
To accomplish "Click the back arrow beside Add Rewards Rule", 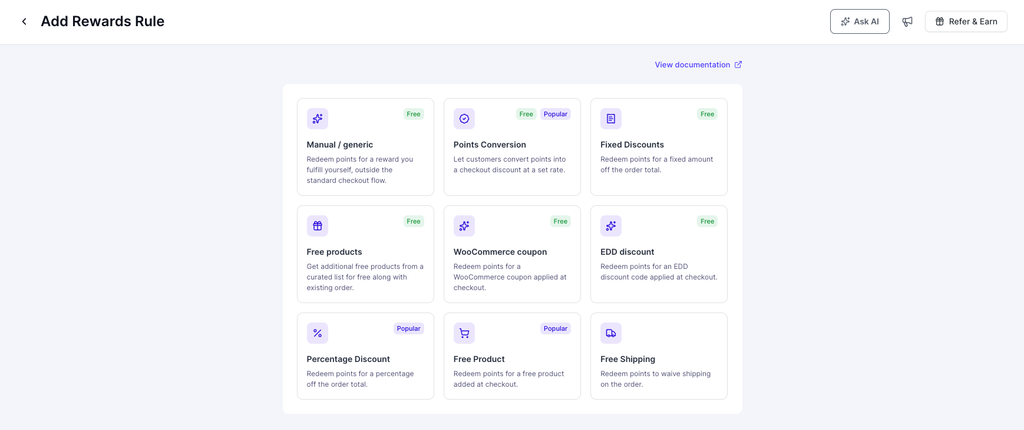I will (x=24, y=22).
